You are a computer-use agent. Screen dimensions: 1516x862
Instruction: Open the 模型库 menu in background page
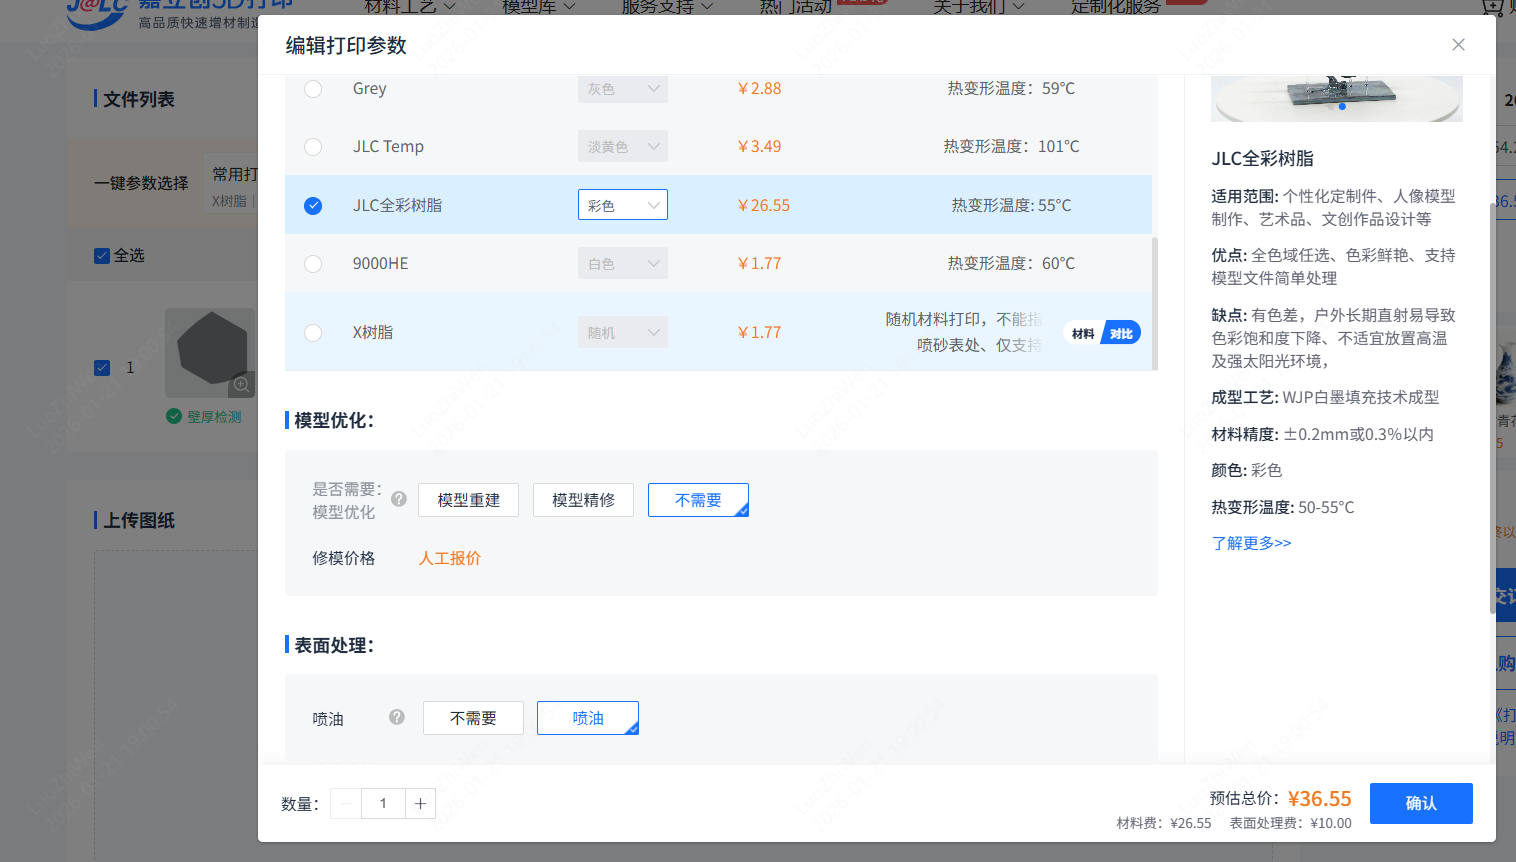coord(538,6)
